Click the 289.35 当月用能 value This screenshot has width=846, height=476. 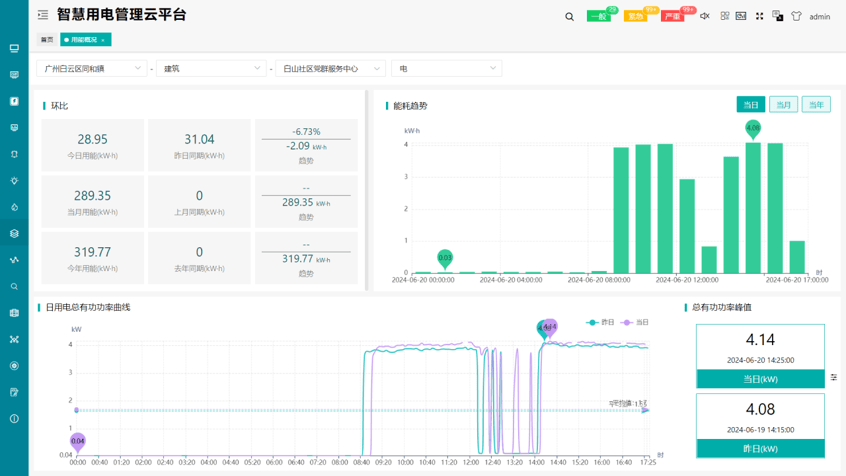(x=92, y=195)
